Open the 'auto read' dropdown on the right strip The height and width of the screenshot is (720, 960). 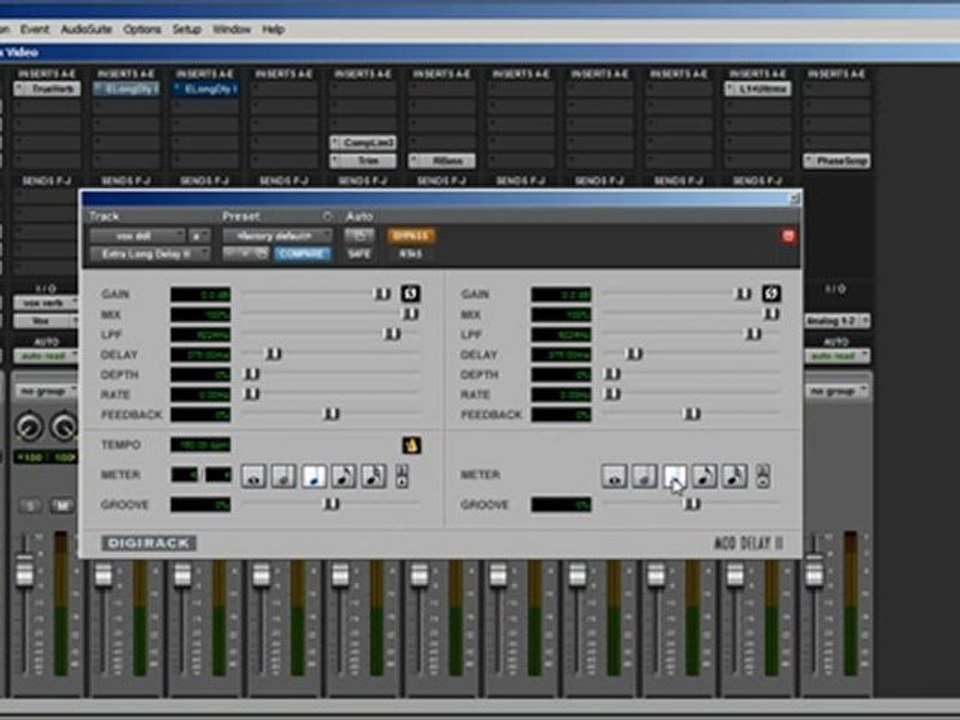pyautogui.click(x=836, y=356)
